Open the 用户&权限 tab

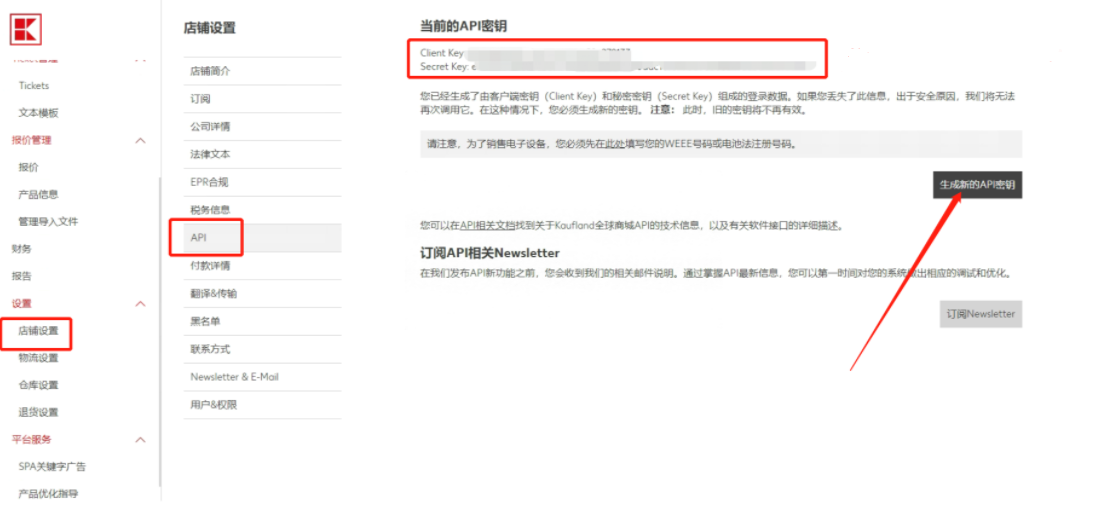tap(213, 405)
